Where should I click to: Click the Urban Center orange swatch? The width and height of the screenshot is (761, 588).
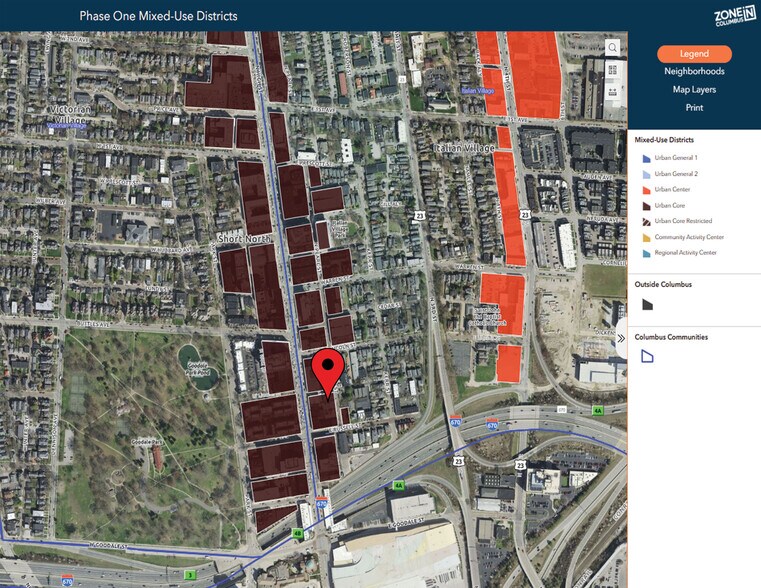click(646, 190)
